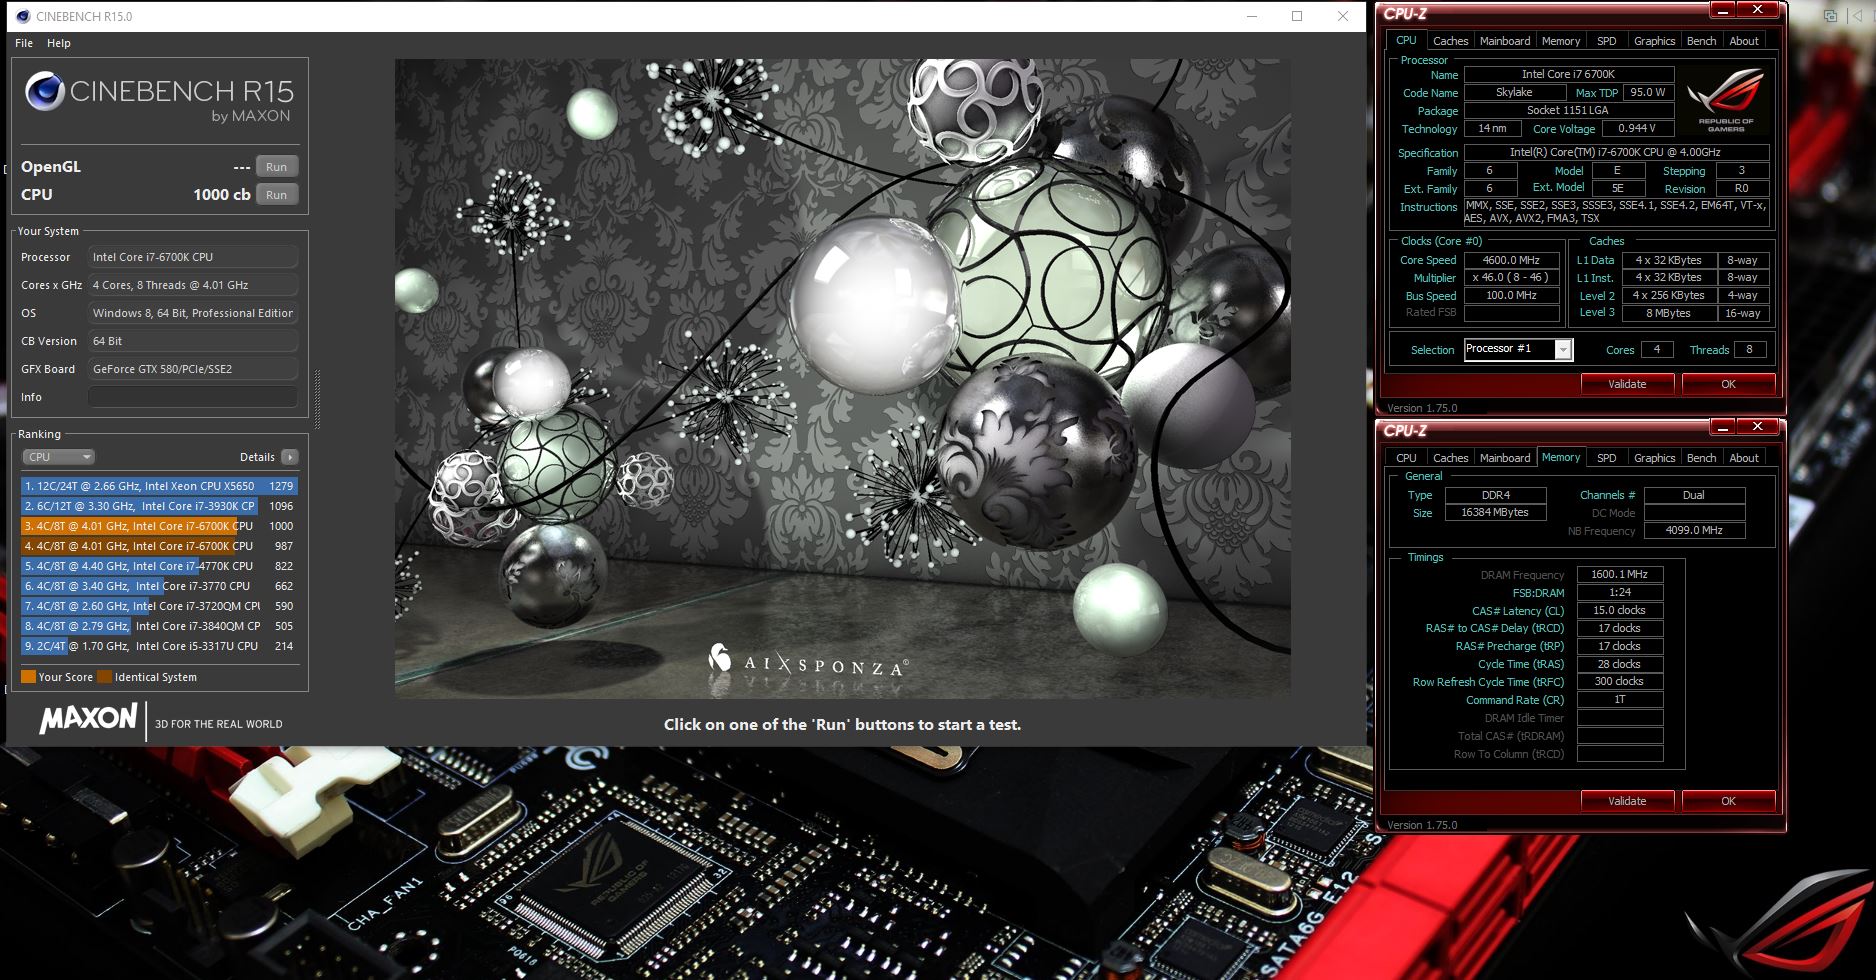Select ranking row i7-6700K with score 1000

click(159, 526)
